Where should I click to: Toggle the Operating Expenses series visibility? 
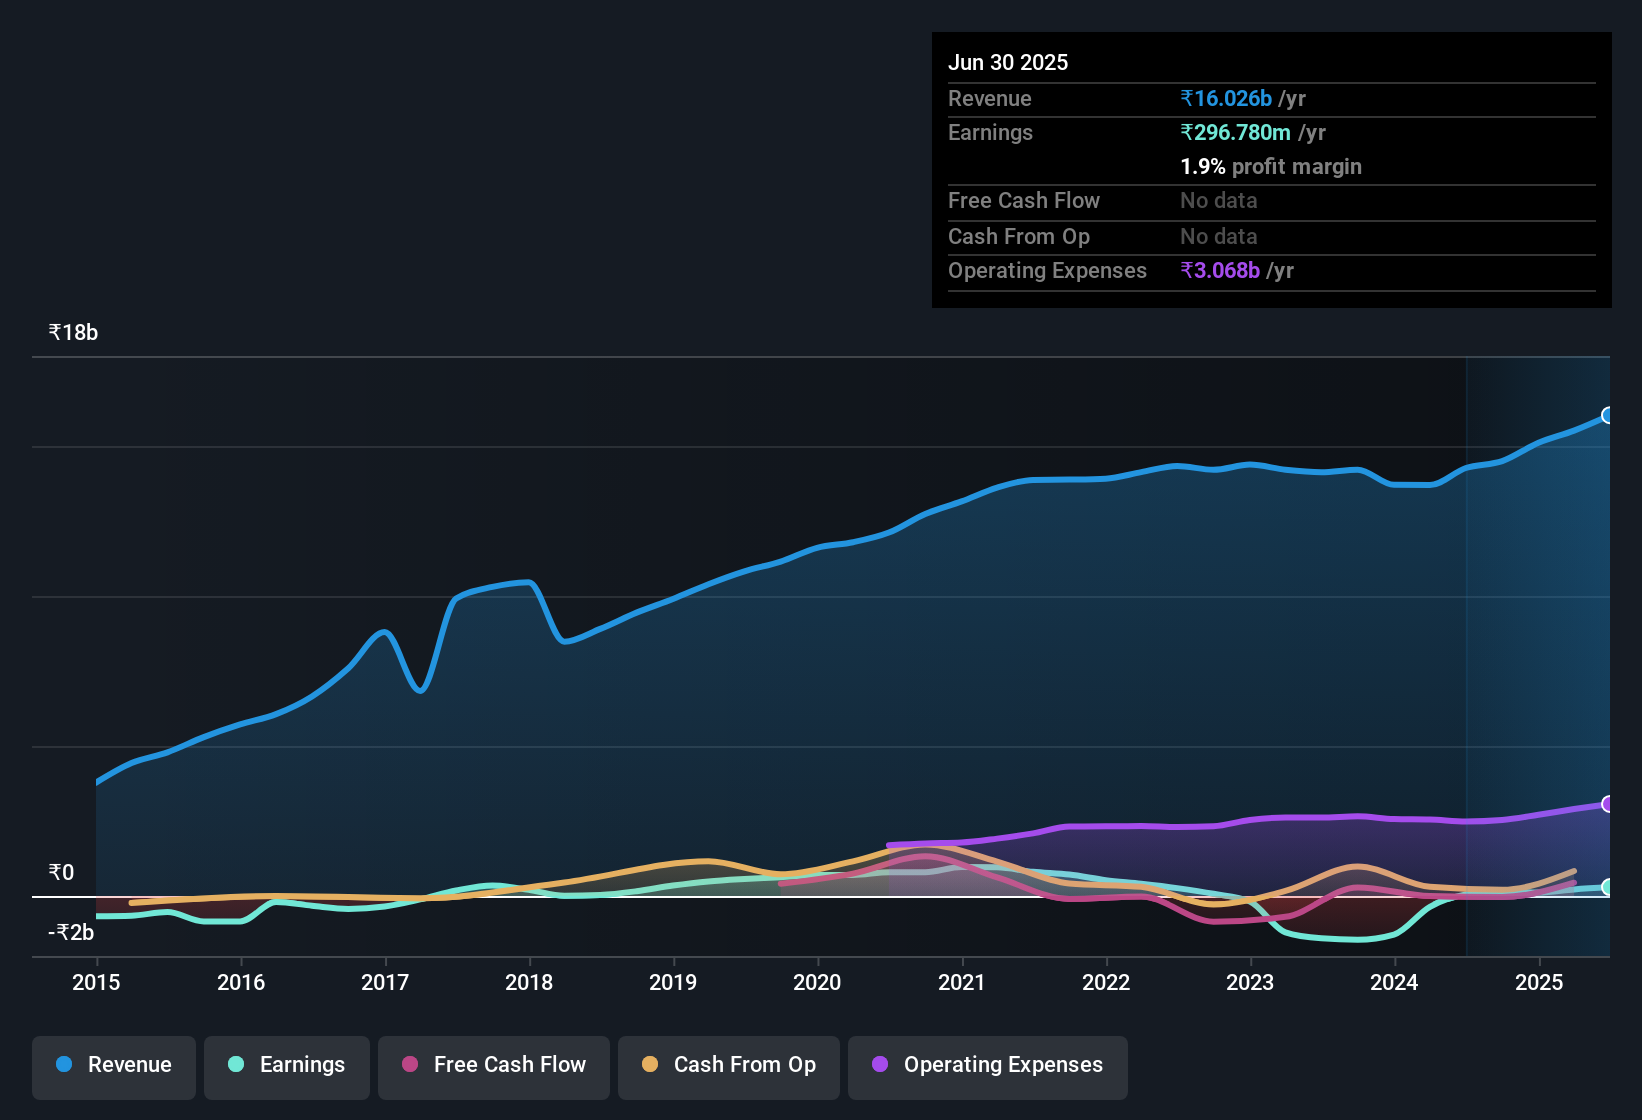click(987, 1065)
